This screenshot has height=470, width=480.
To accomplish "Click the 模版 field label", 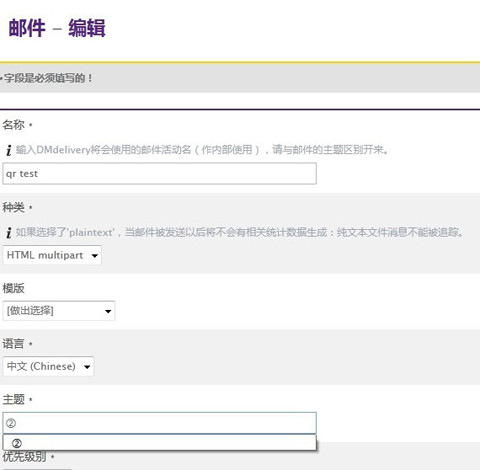I will coord(13,288).
